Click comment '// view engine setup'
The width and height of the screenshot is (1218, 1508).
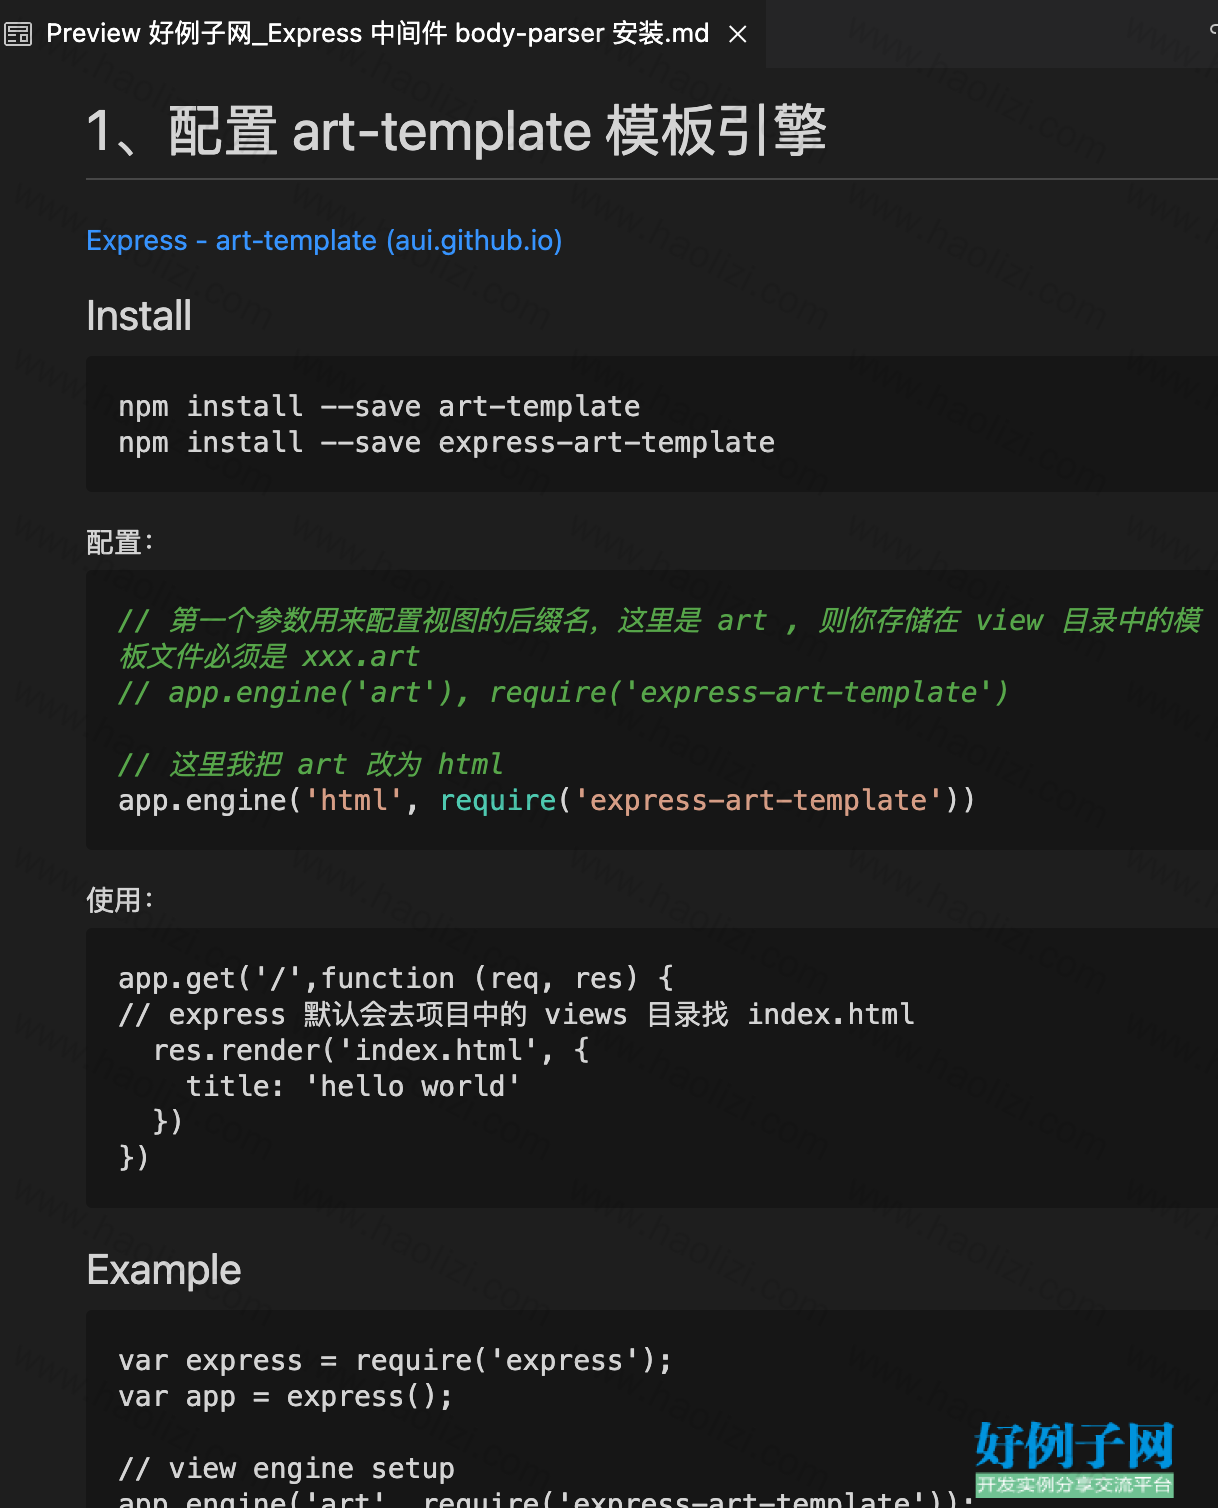coord(286,1468)
